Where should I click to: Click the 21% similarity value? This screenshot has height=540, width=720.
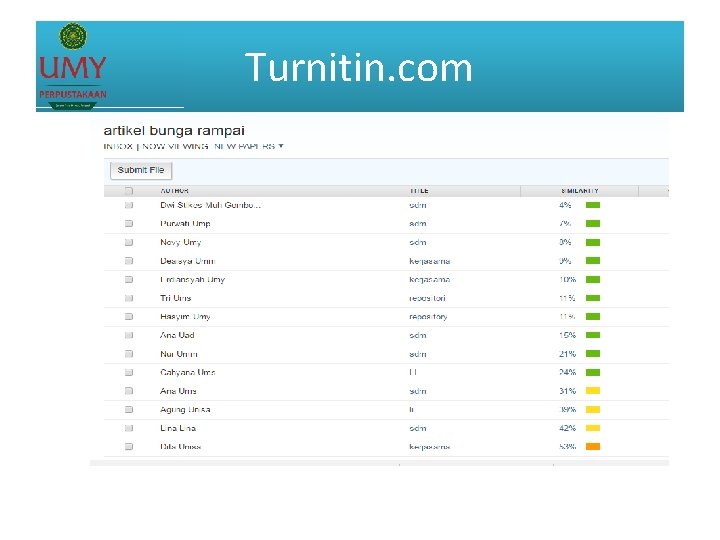point(568,354)
